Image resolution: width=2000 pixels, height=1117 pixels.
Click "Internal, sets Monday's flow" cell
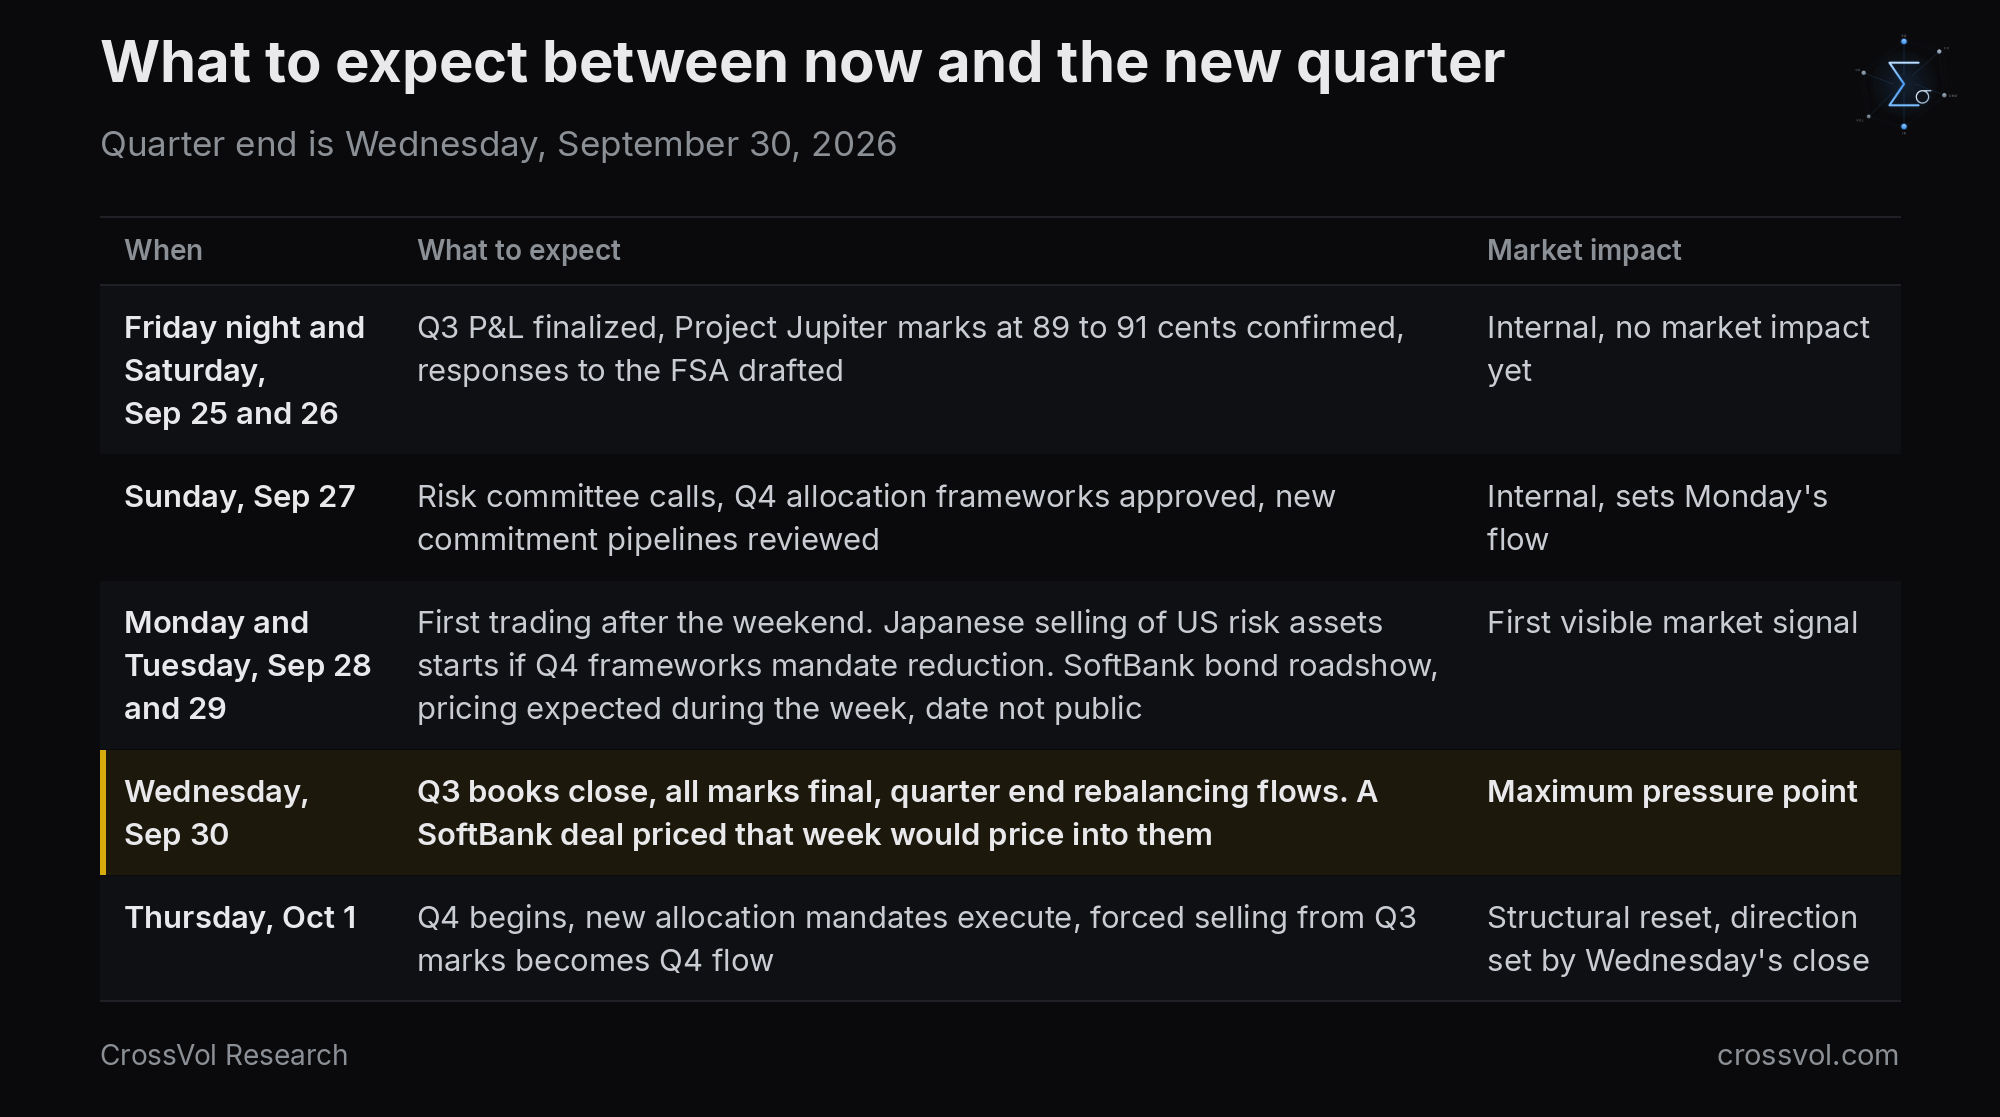(1657, 518)
